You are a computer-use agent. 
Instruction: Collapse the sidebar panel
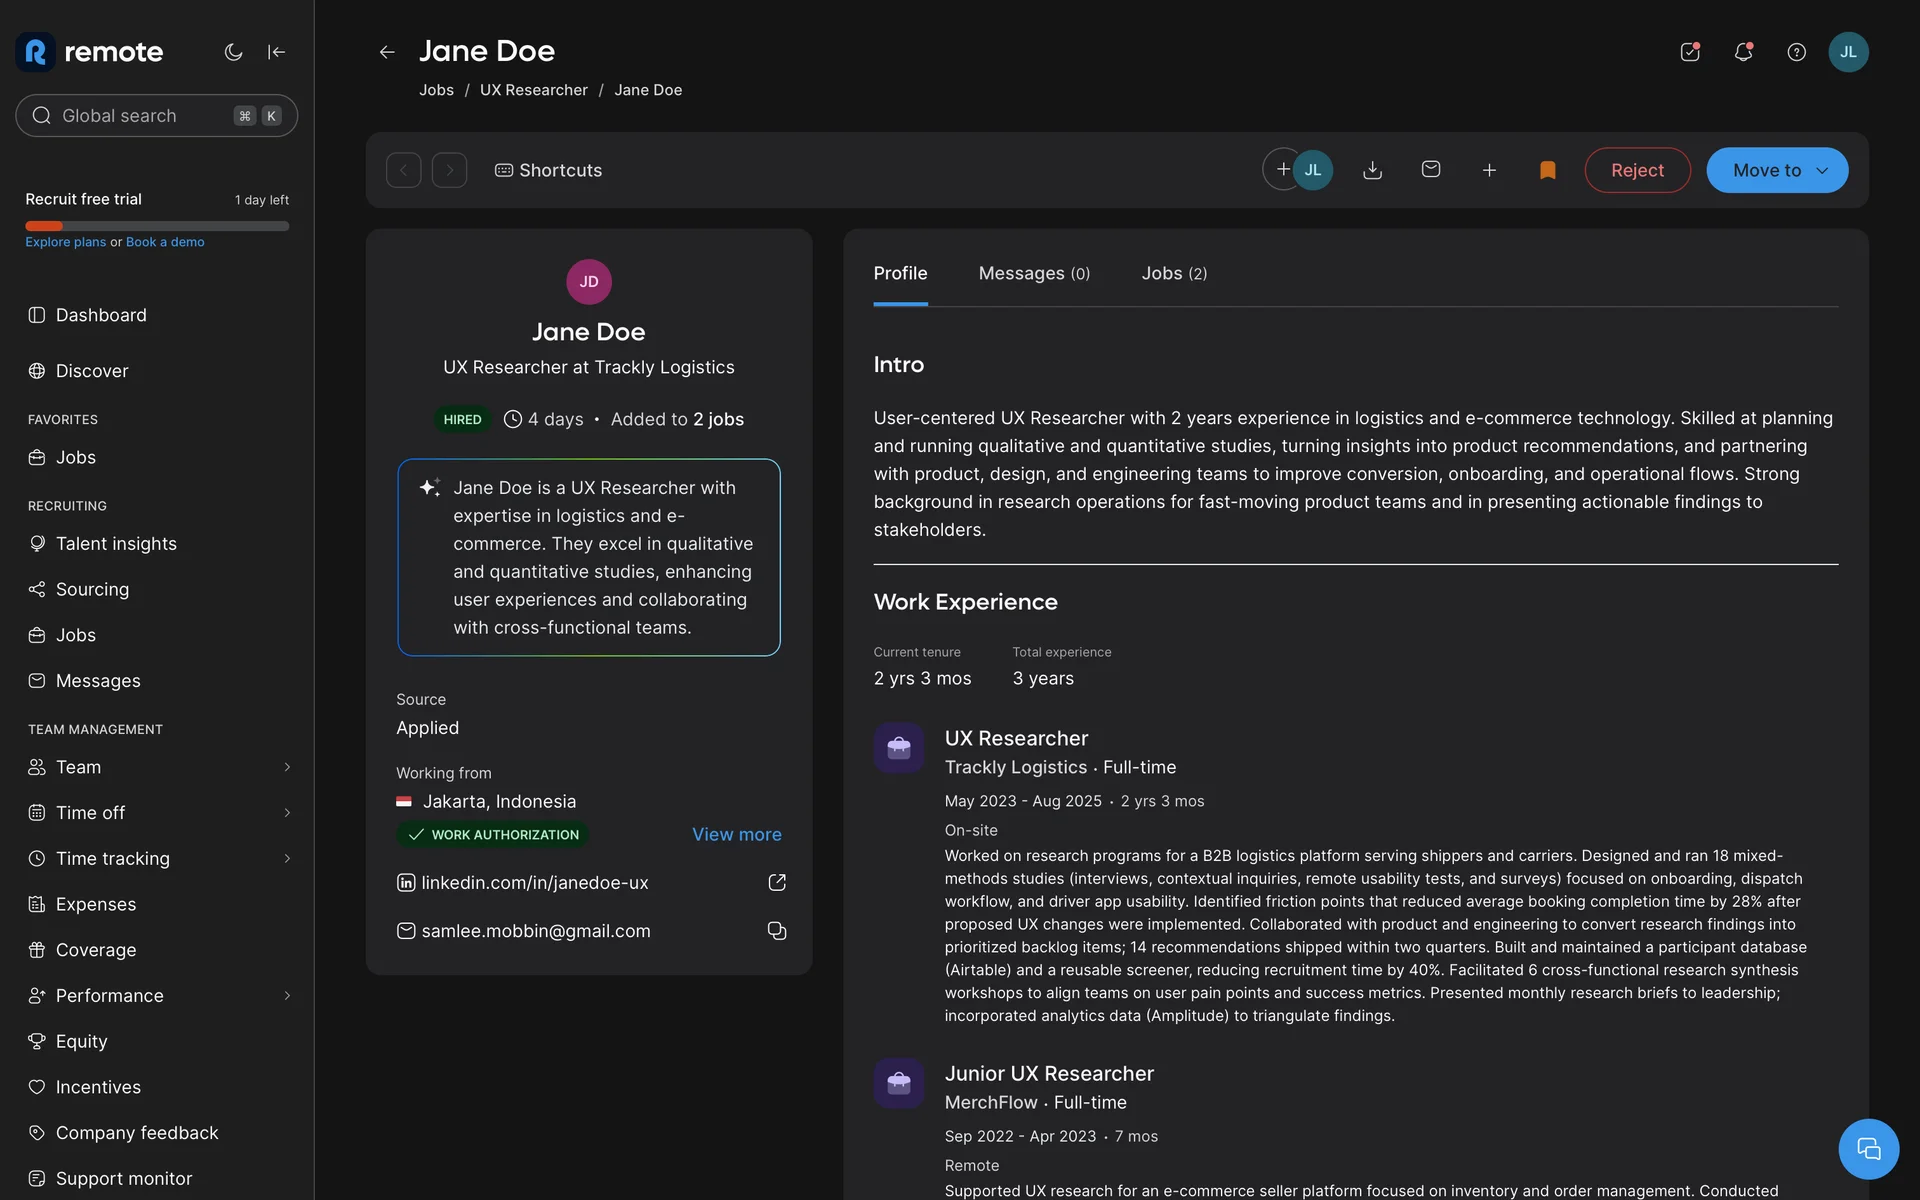(x=277, y=52)
